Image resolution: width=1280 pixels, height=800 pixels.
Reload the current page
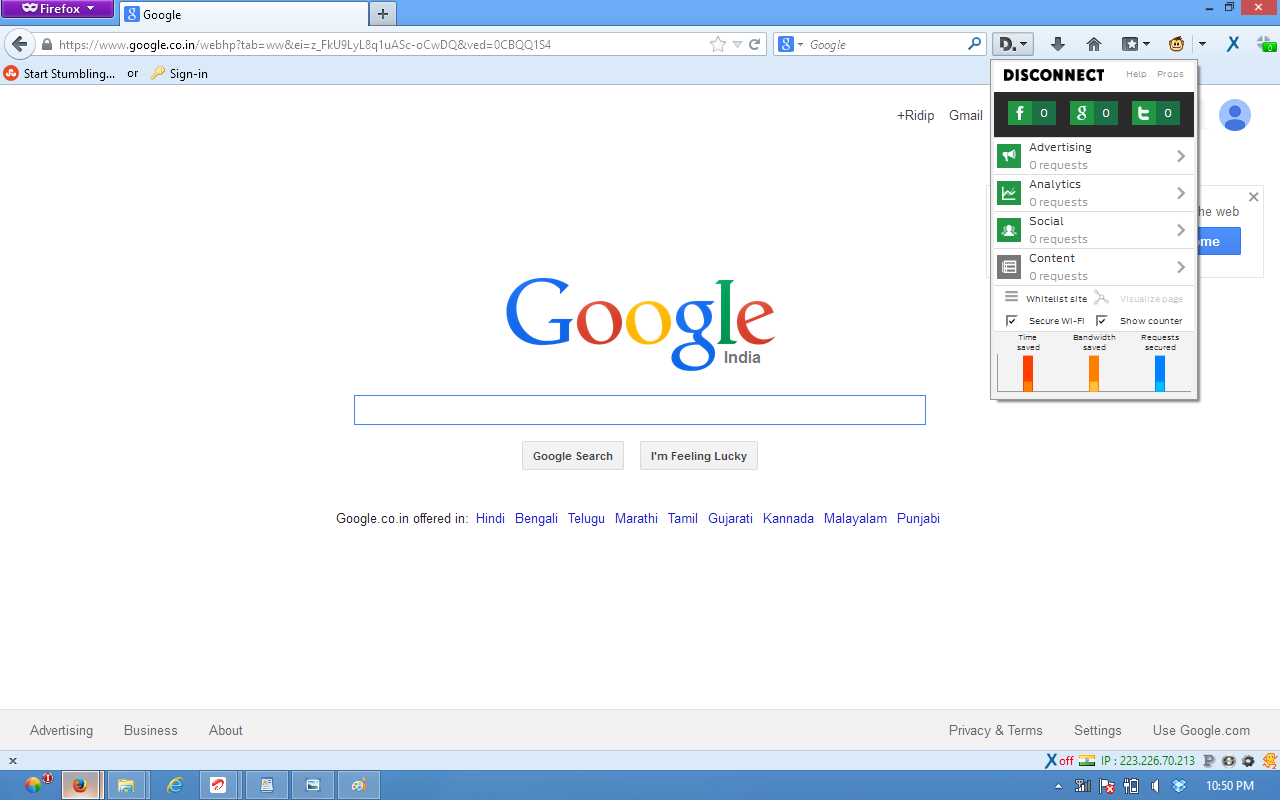click(755, 44)
